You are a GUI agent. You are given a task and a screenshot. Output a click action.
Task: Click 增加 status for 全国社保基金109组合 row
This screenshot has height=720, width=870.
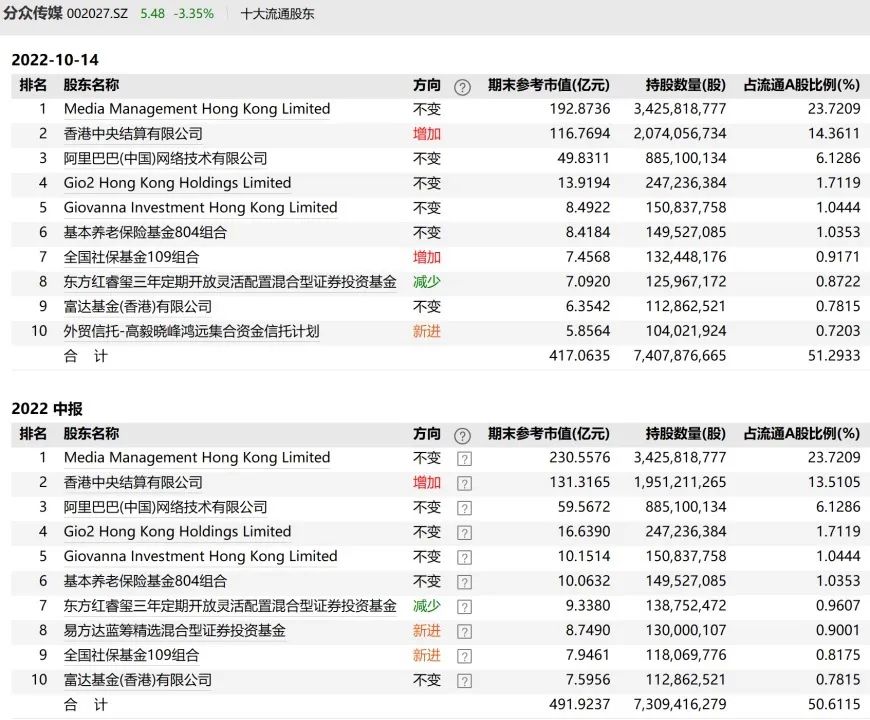(x=427, y=257)
